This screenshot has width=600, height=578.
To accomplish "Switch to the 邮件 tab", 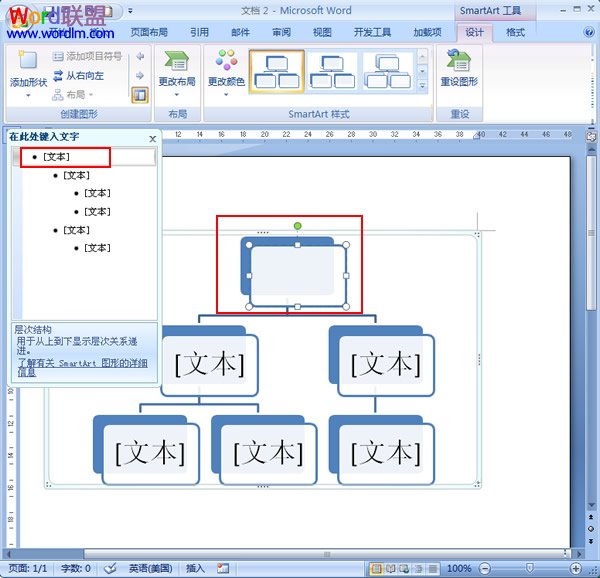I will point(240,33).
